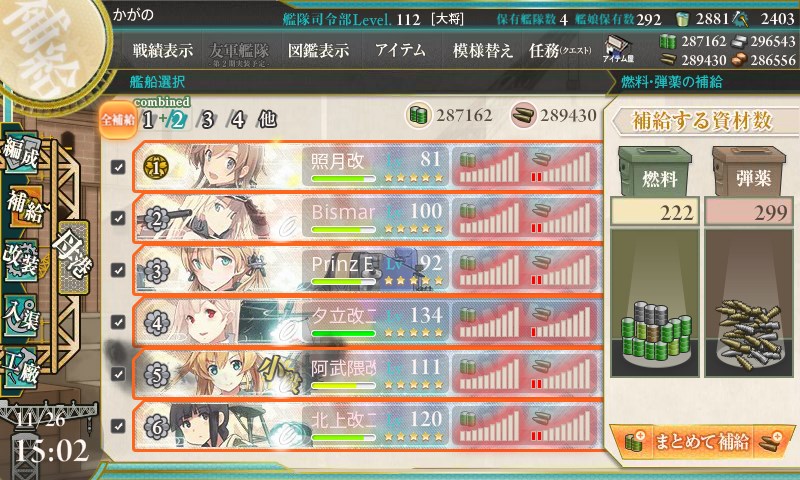The image size is (800, 480).
Task: Open the アイテム屋 item shop icon
Action: coord(618,49)
